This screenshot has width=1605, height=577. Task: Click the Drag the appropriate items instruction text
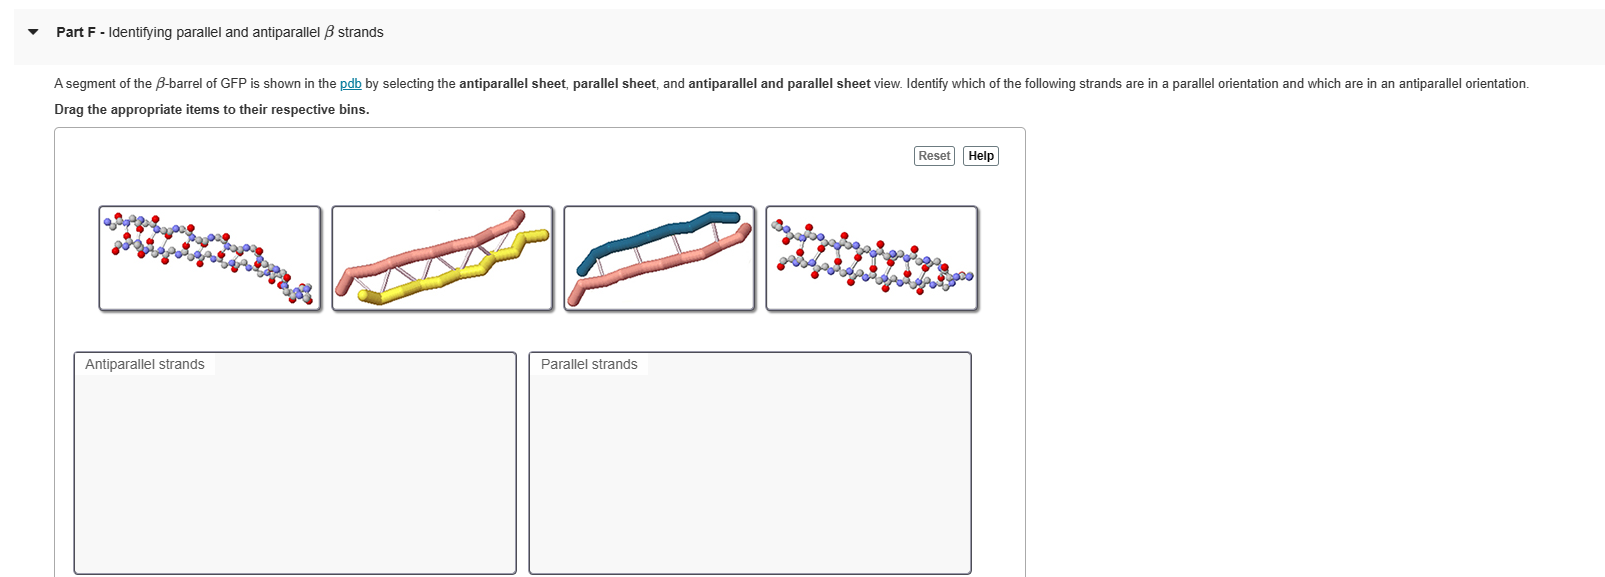(x=211, y=109)
